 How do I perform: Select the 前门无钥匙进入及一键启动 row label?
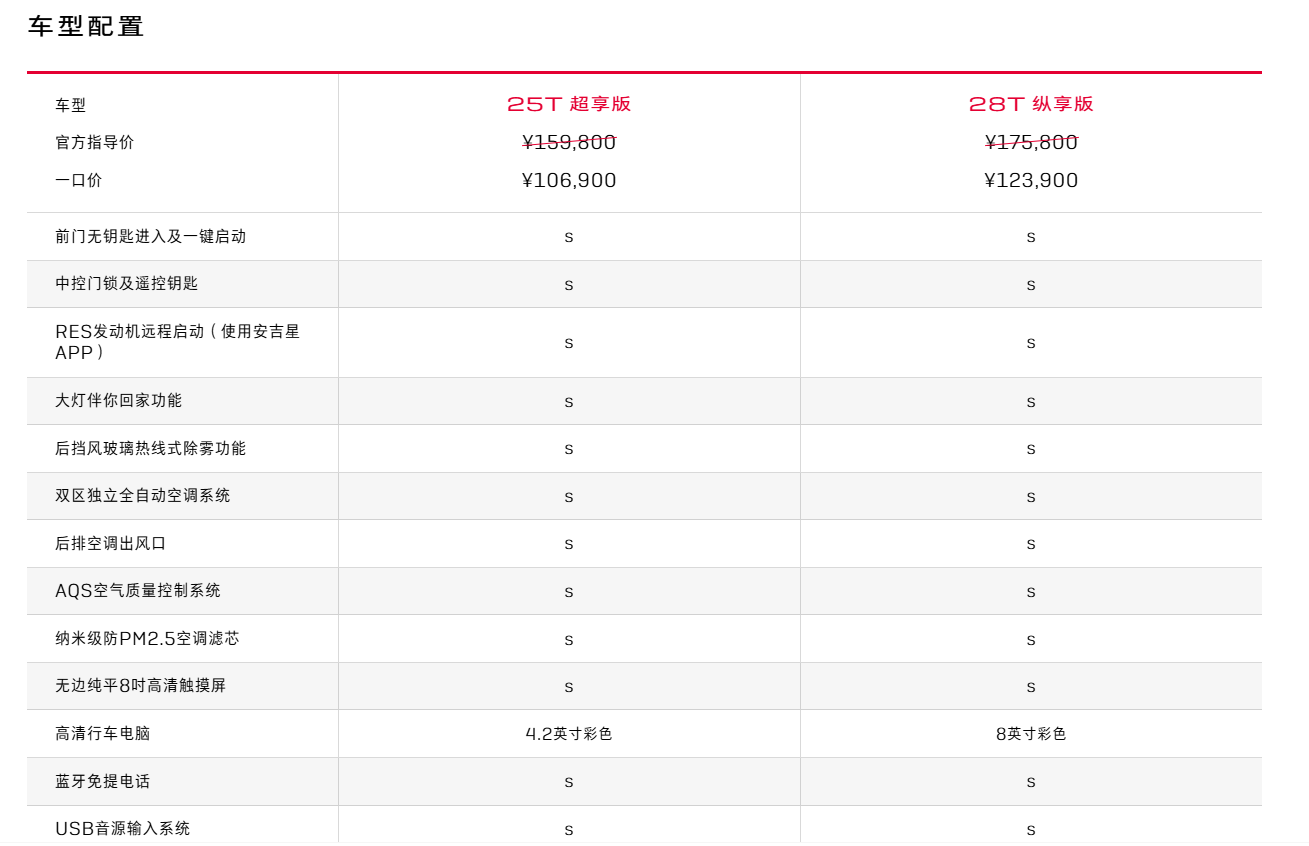click(150, 237)
